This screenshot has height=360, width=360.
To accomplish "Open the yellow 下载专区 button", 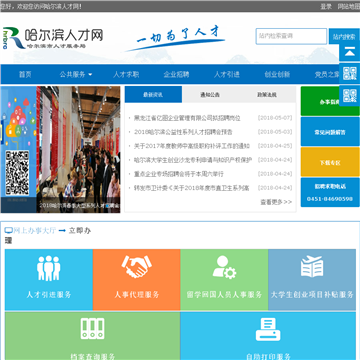I will click(330, 162).
